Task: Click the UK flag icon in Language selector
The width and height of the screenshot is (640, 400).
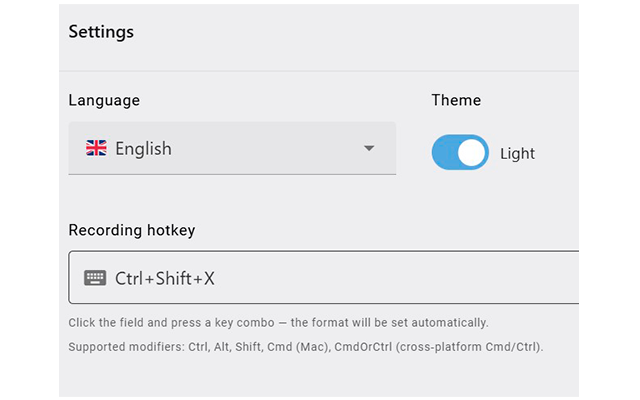Action: coord(96,149)
